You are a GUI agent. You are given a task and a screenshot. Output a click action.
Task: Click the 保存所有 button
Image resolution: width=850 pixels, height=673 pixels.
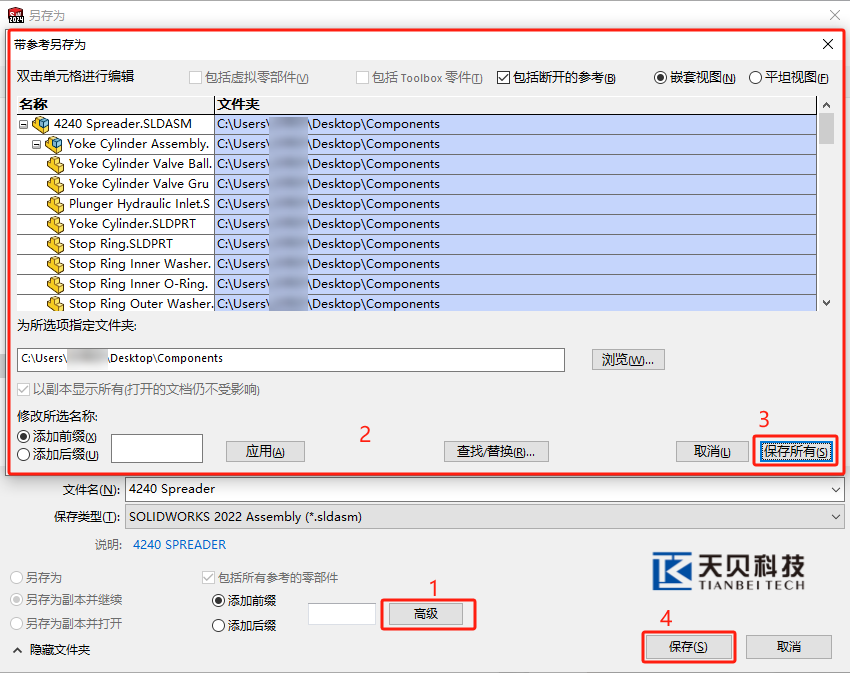(x=796, y=452)
